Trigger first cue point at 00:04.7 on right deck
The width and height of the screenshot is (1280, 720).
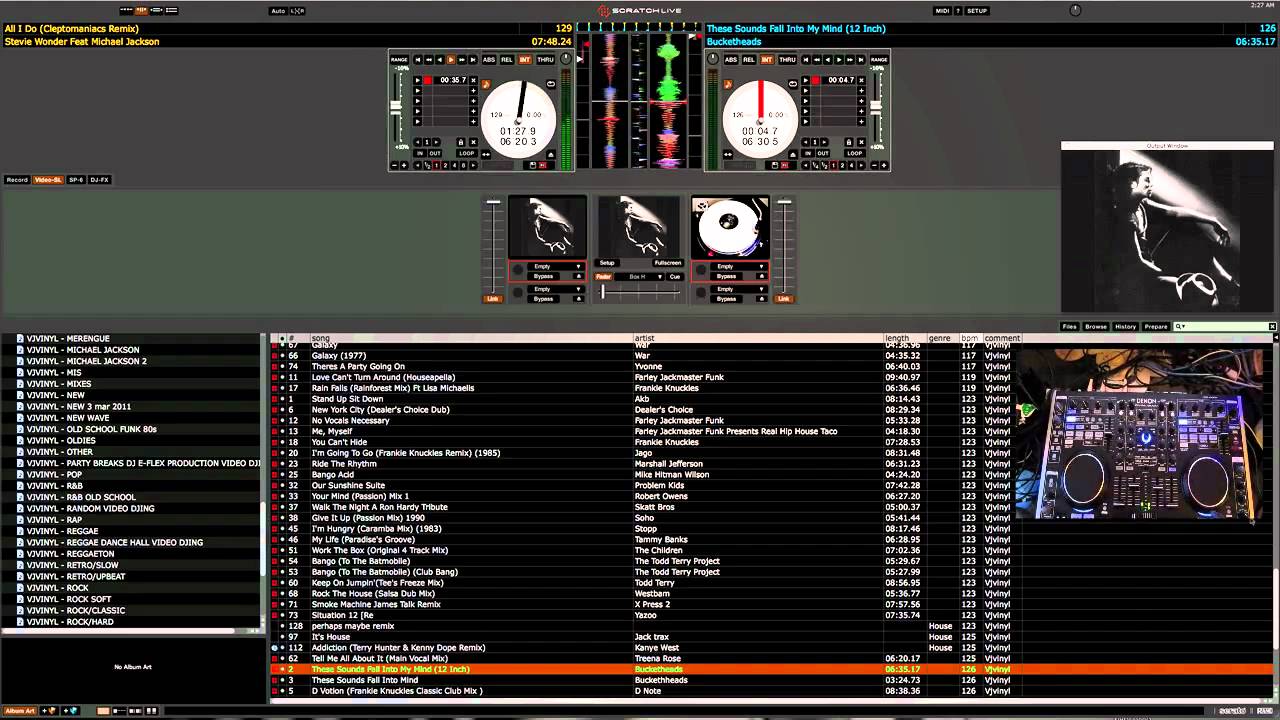point(806,80)
